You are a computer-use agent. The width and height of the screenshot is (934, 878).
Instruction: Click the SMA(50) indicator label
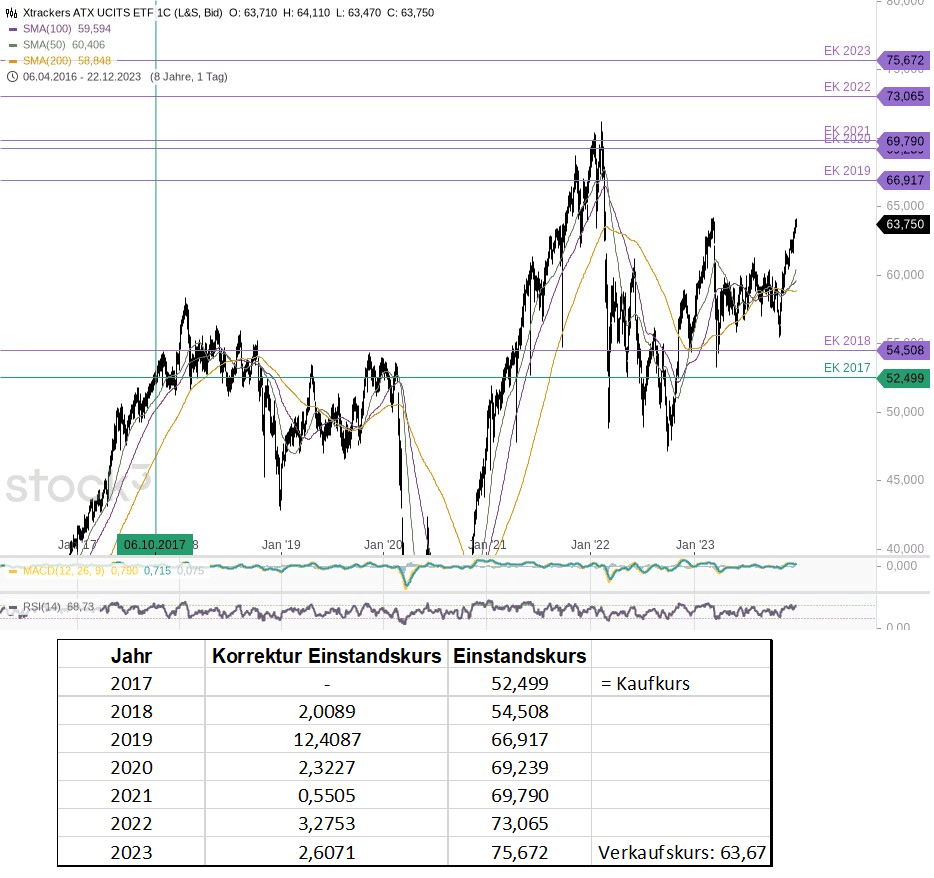click(44, 45)
